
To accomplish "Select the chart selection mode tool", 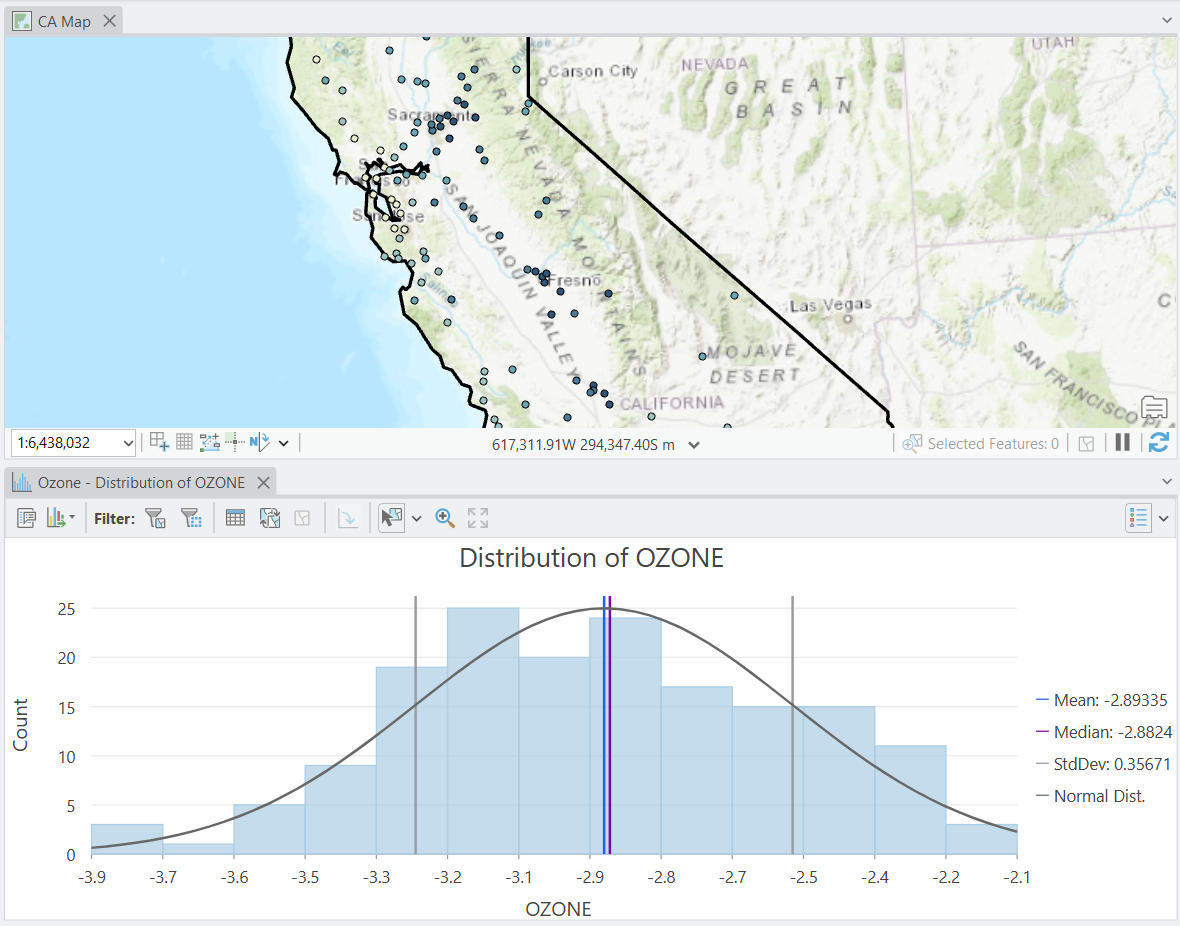I will [391, 518].
